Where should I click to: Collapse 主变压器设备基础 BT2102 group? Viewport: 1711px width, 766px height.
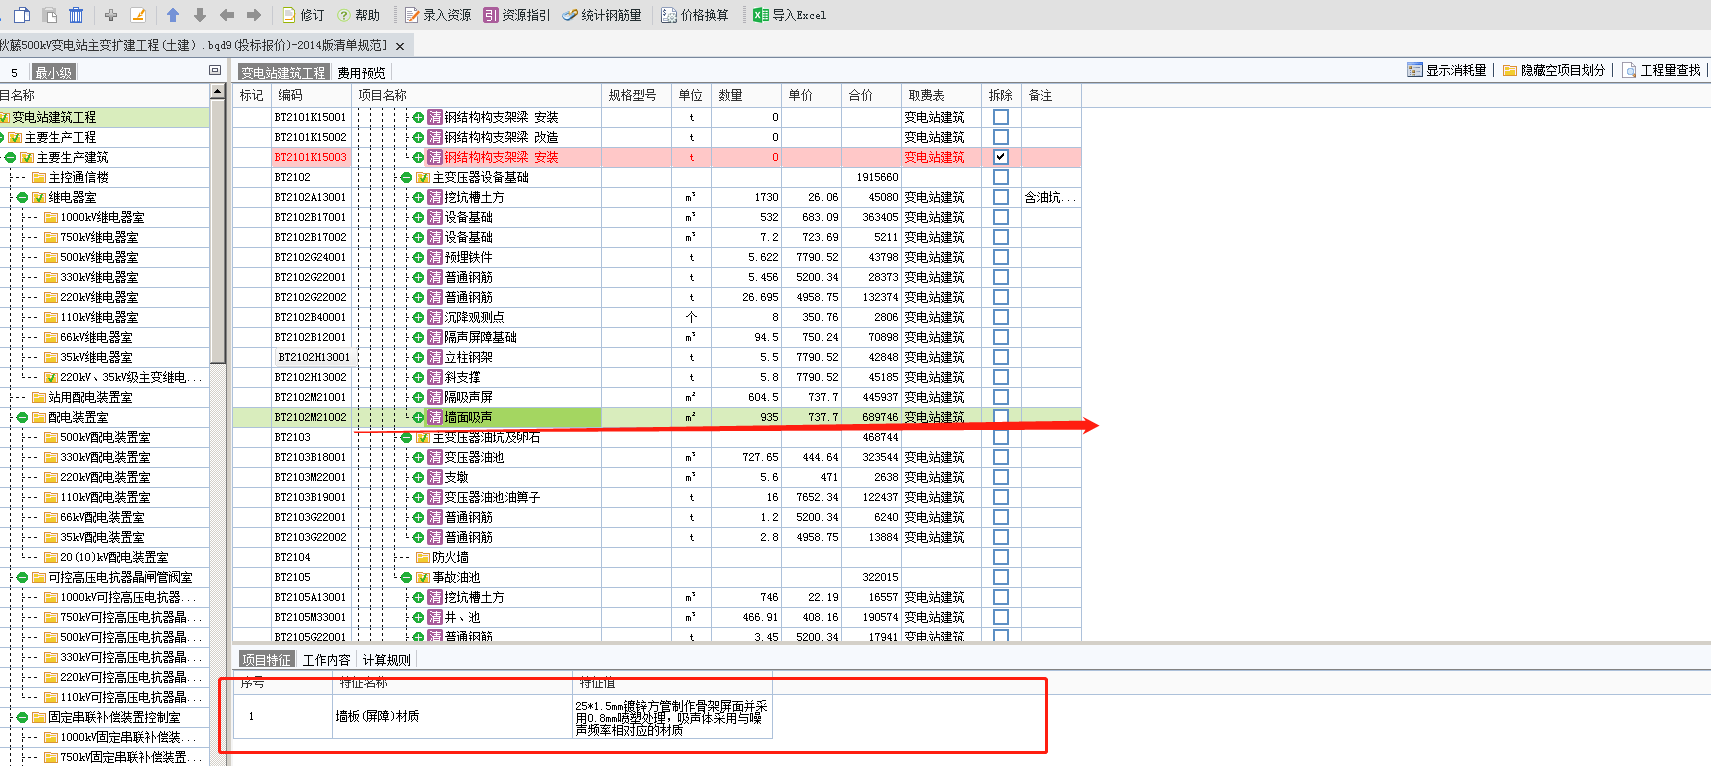click(x=406, y=177)
